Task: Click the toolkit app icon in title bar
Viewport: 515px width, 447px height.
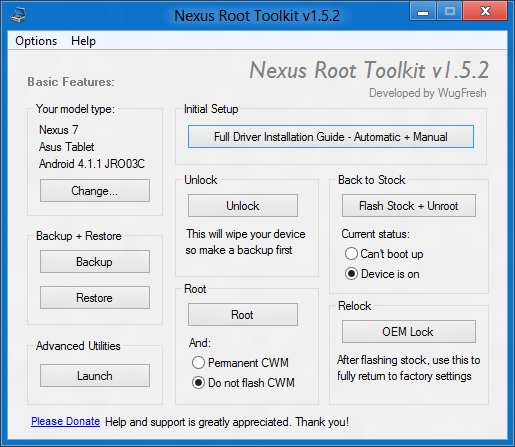Action: [x=18, y=15]
